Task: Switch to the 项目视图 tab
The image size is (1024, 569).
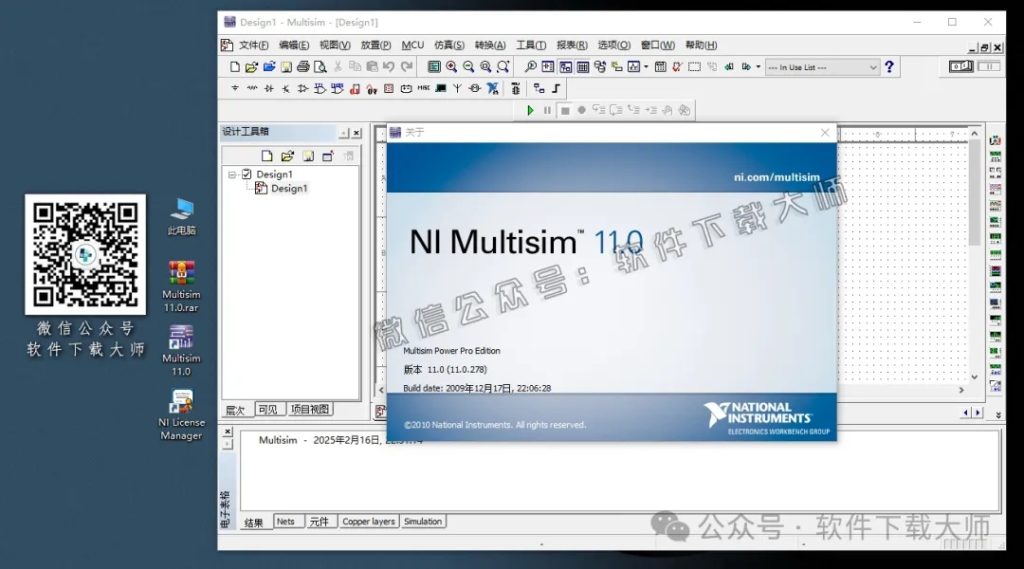Action: click(310, 410)
